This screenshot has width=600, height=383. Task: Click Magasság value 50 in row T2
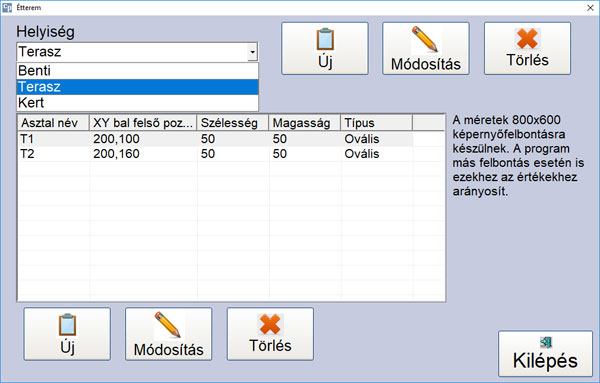(x=280, y=154)
